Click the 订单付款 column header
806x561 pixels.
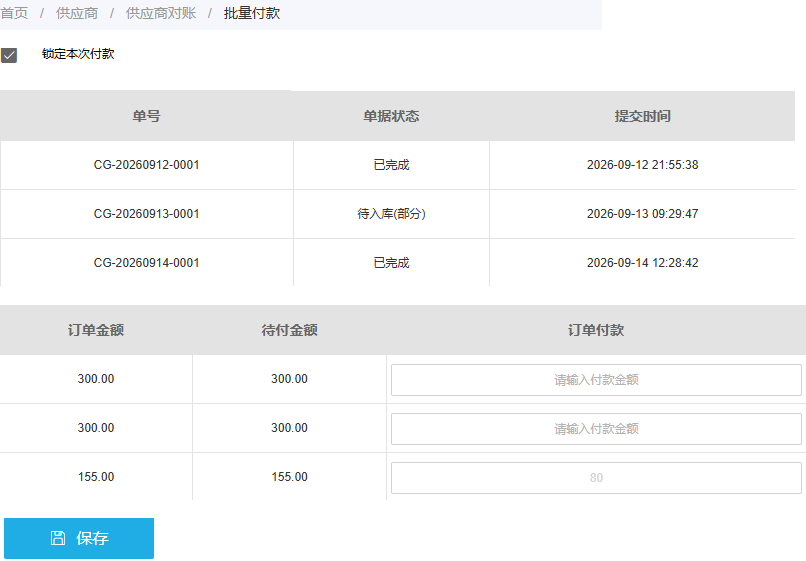596,330
